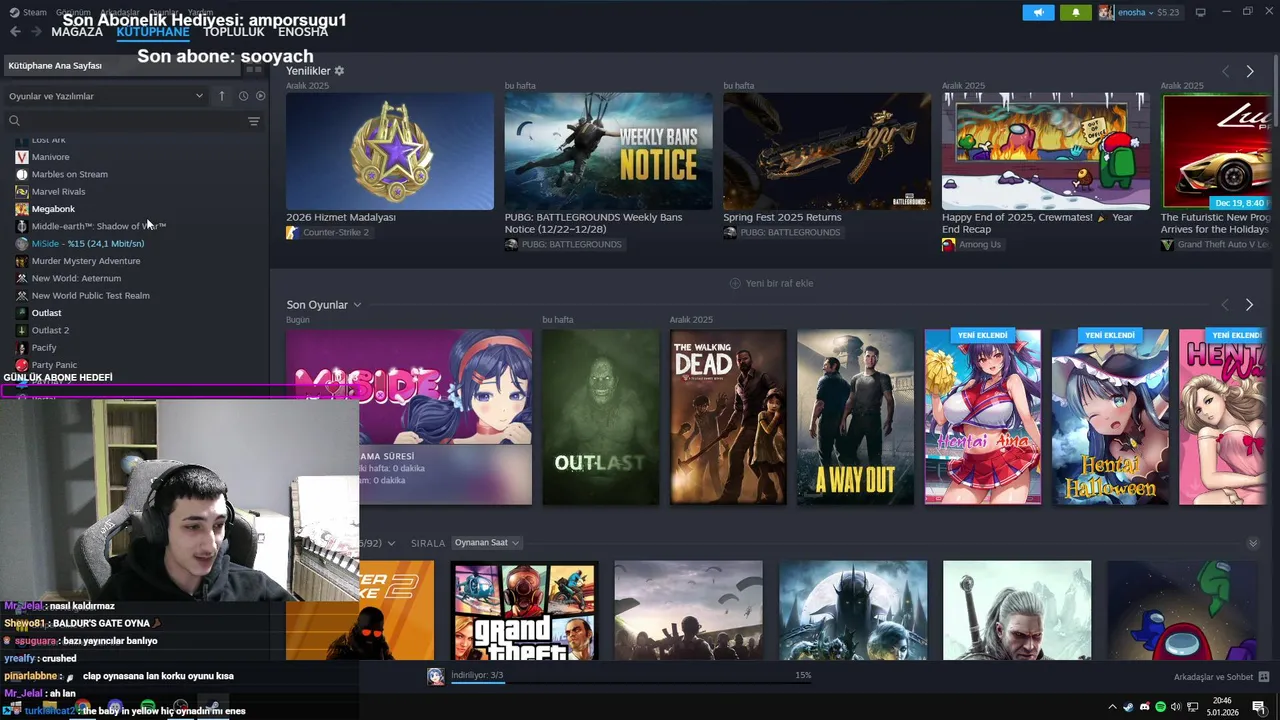Click the library search field
The width and height of the screenshot is (1280, 720).
(x=132, y=121)
